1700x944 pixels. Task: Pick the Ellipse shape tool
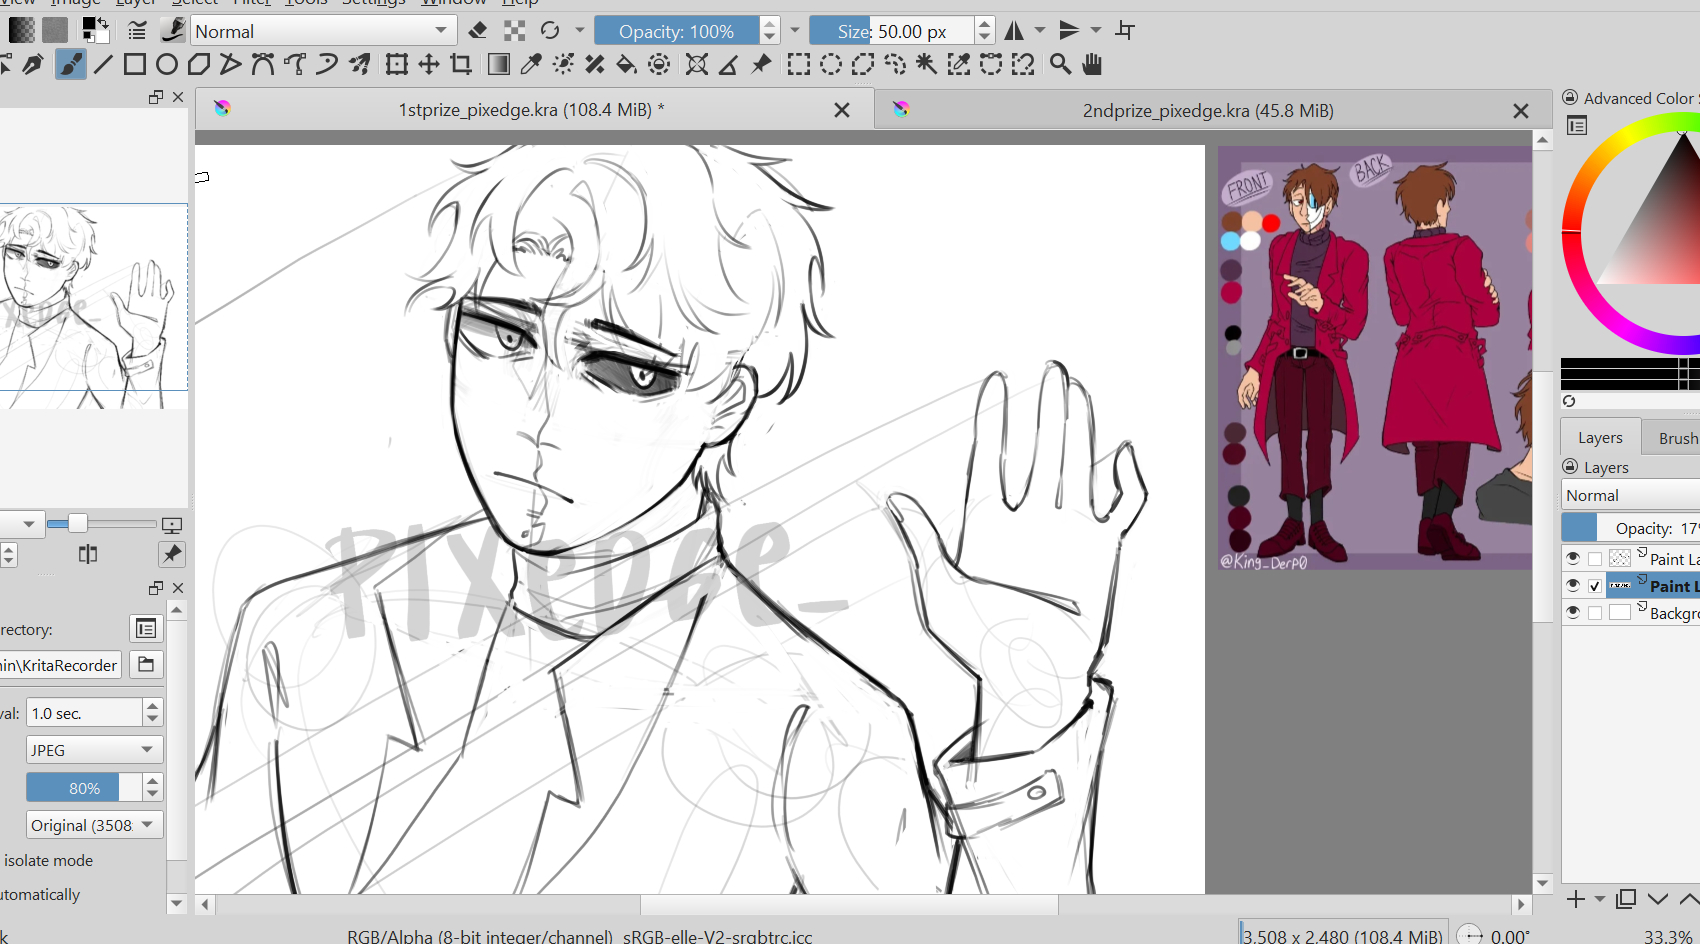tap(167, 65)
